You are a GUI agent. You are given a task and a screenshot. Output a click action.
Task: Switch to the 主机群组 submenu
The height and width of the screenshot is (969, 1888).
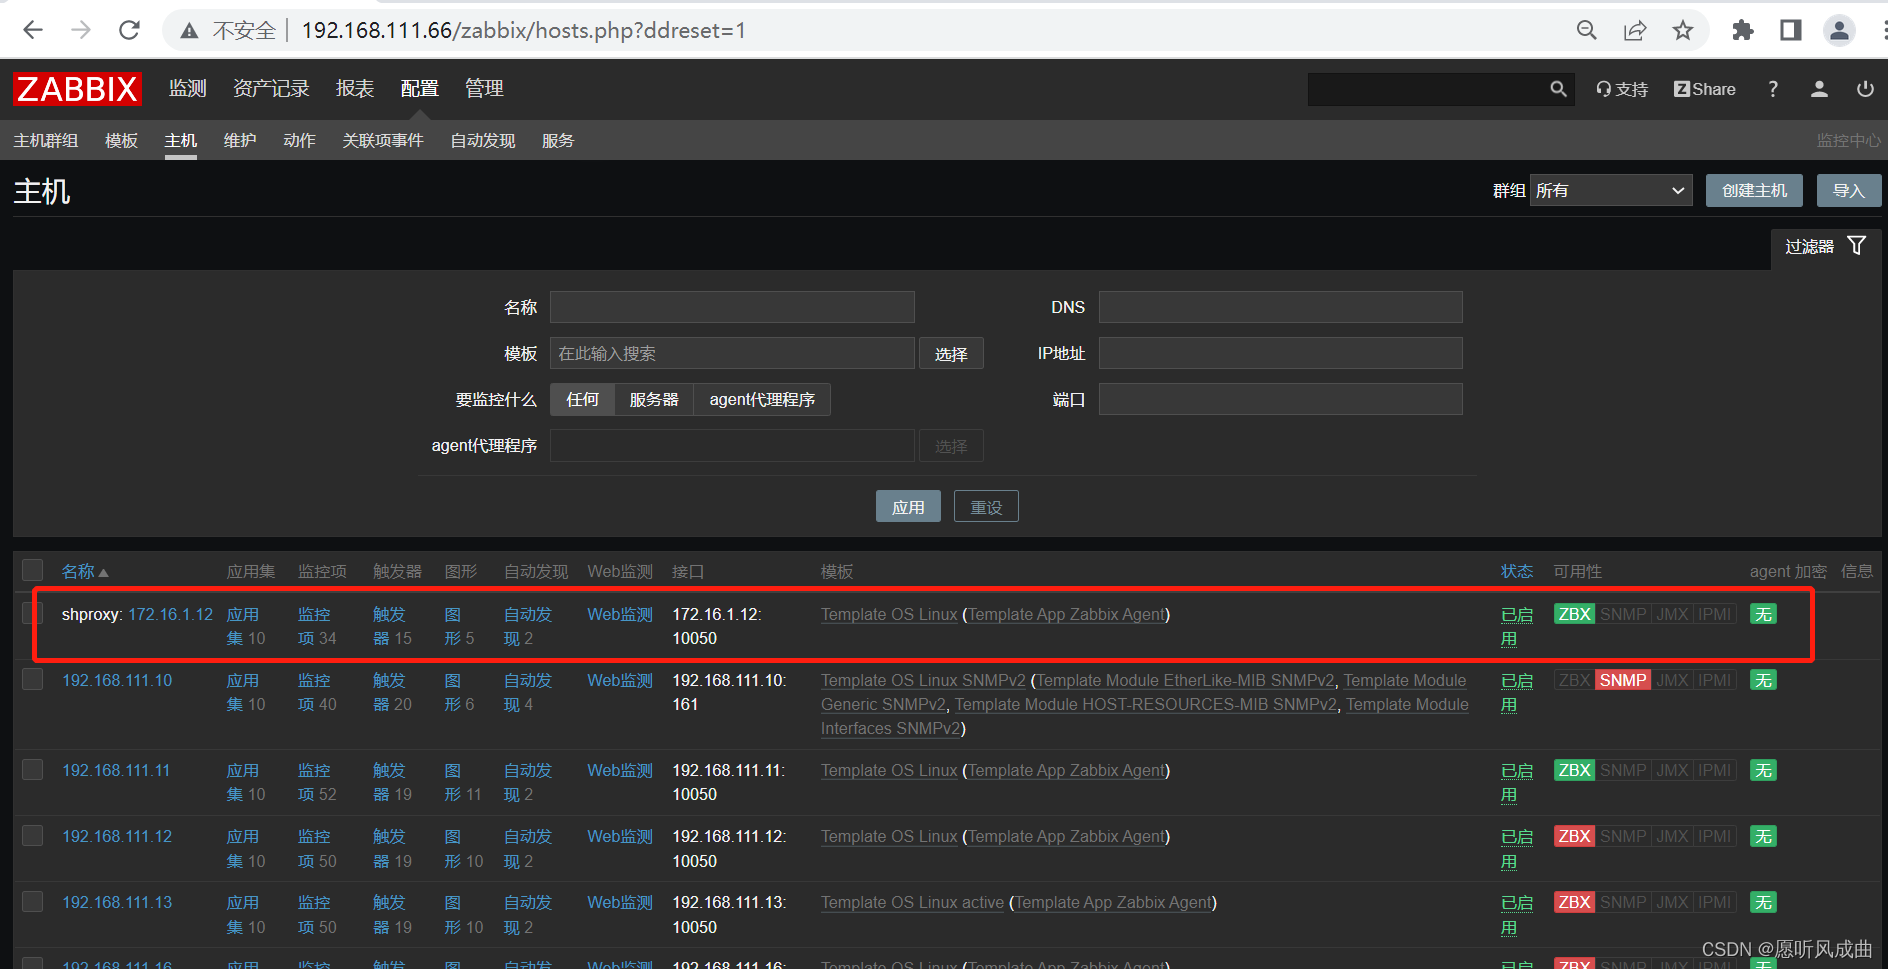click(x=45, y=140)
